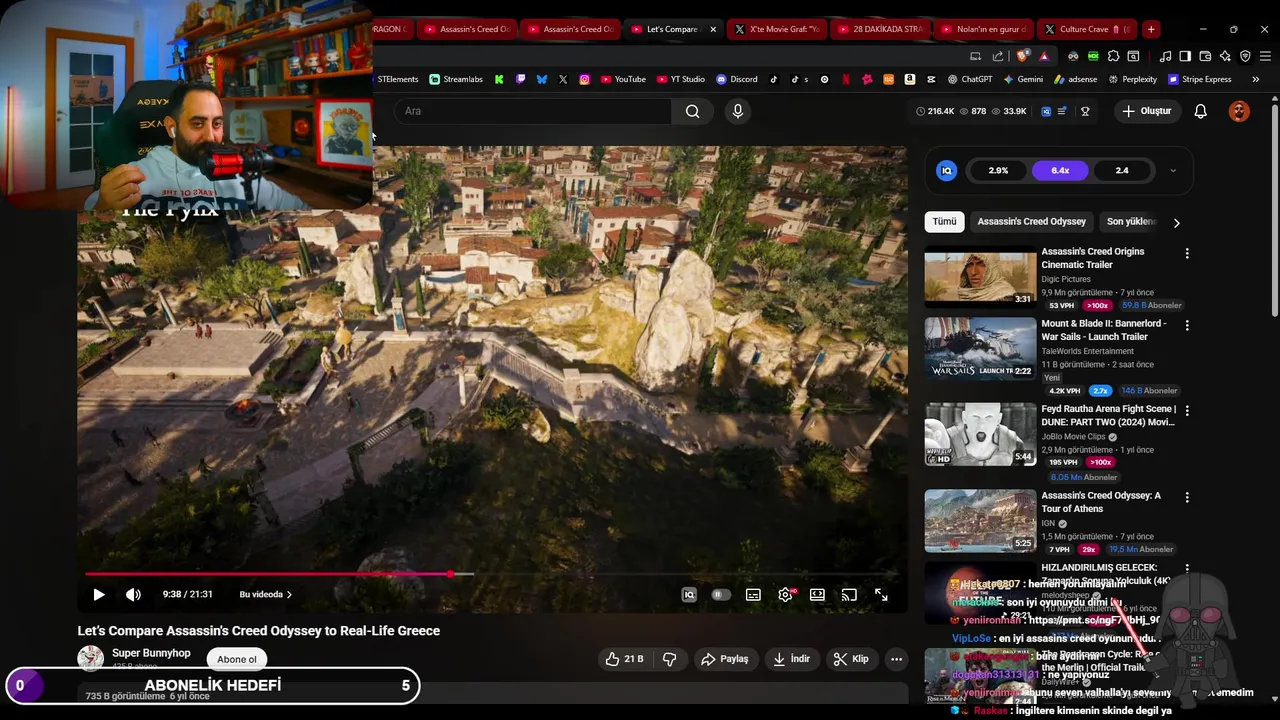The image size is (1280, 720).
Task: Like the video (21 B)
Action: tap(624, 659)
